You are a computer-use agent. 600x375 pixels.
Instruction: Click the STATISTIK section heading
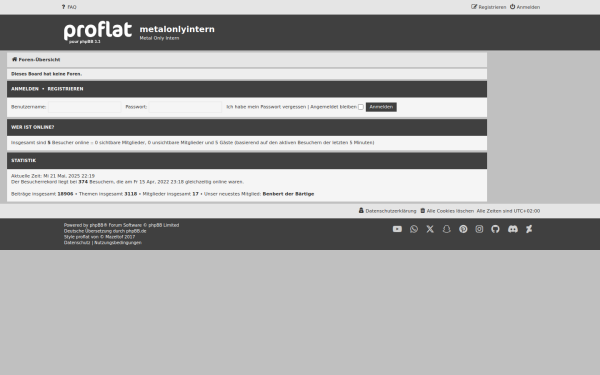24,160
